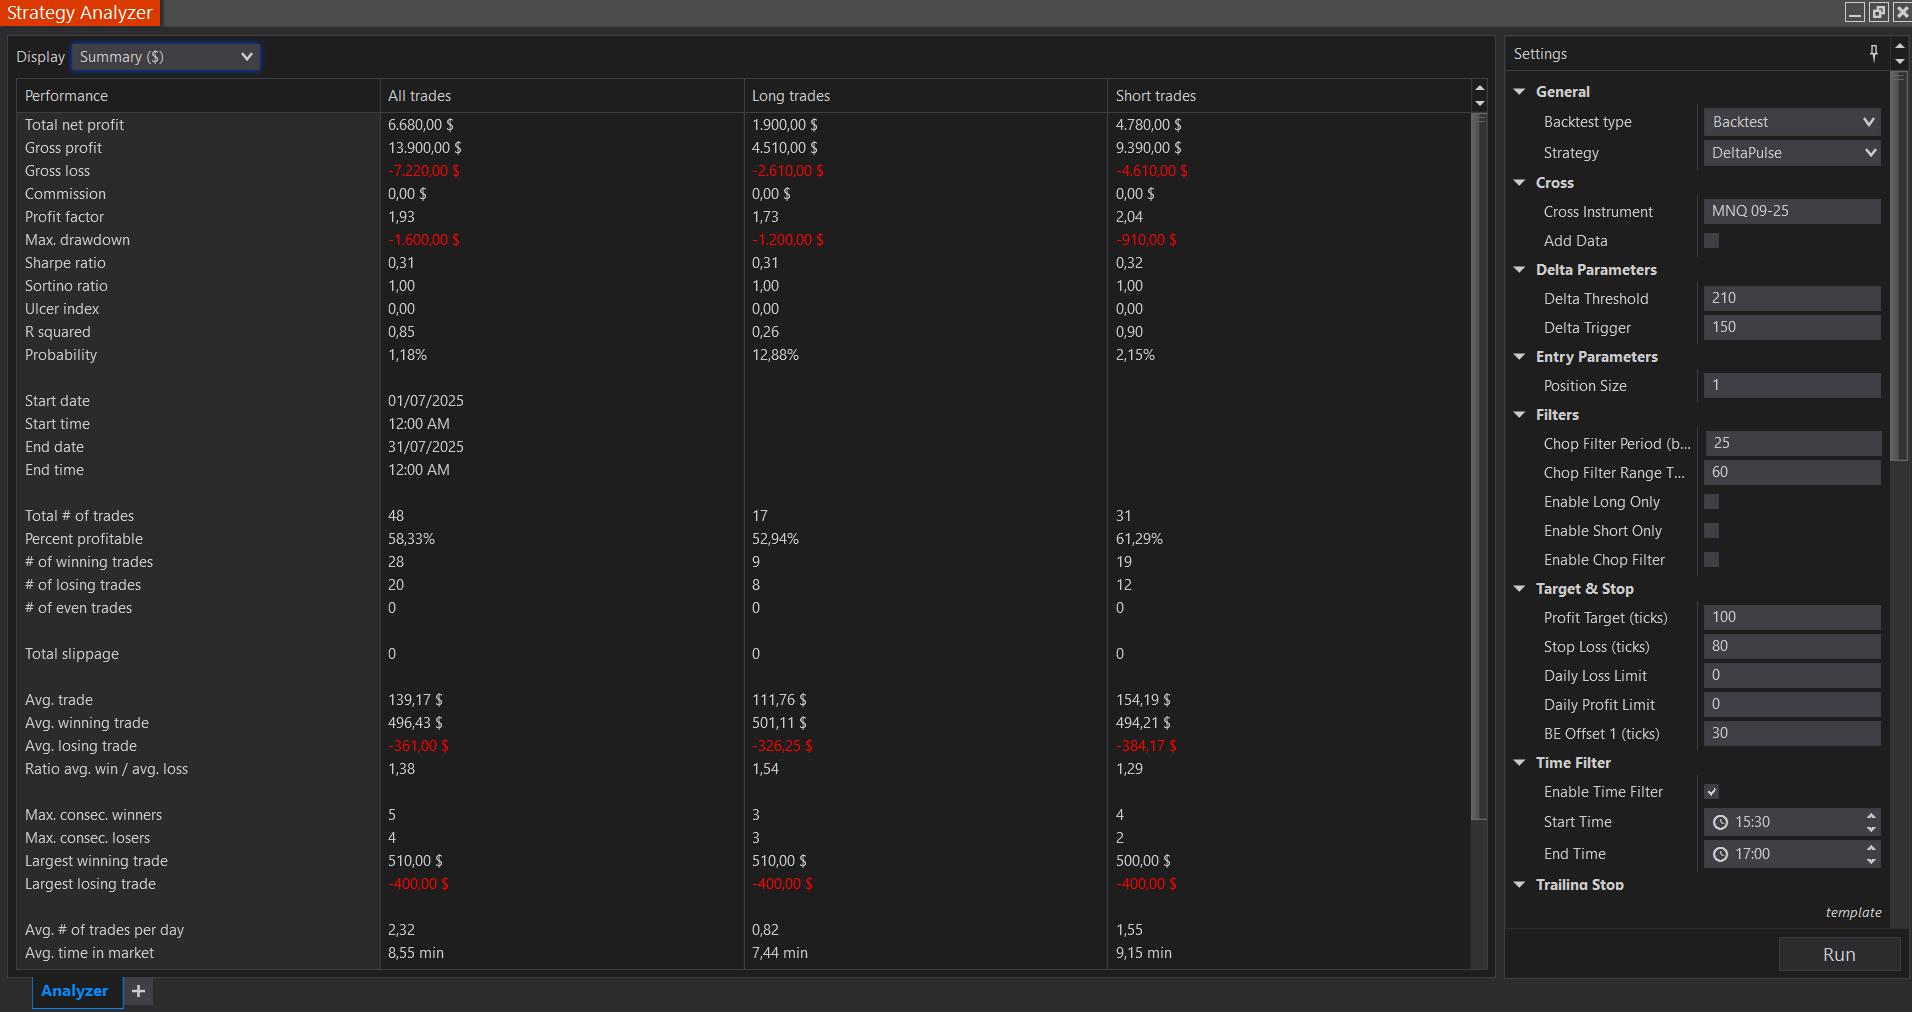The width and height of the screenshot is (1912, 1012).
Task: Uncheck Enable Time Filter checkbox
Action: click(1712, 792)
